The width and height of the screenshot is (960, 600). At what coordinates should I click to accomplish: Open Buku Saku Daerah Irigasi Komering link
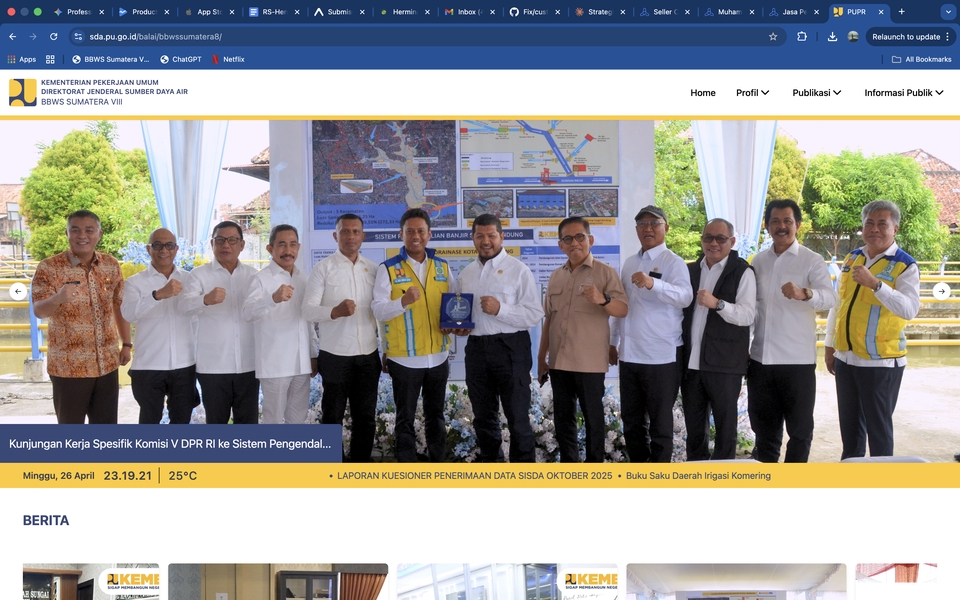click(698, 476)
